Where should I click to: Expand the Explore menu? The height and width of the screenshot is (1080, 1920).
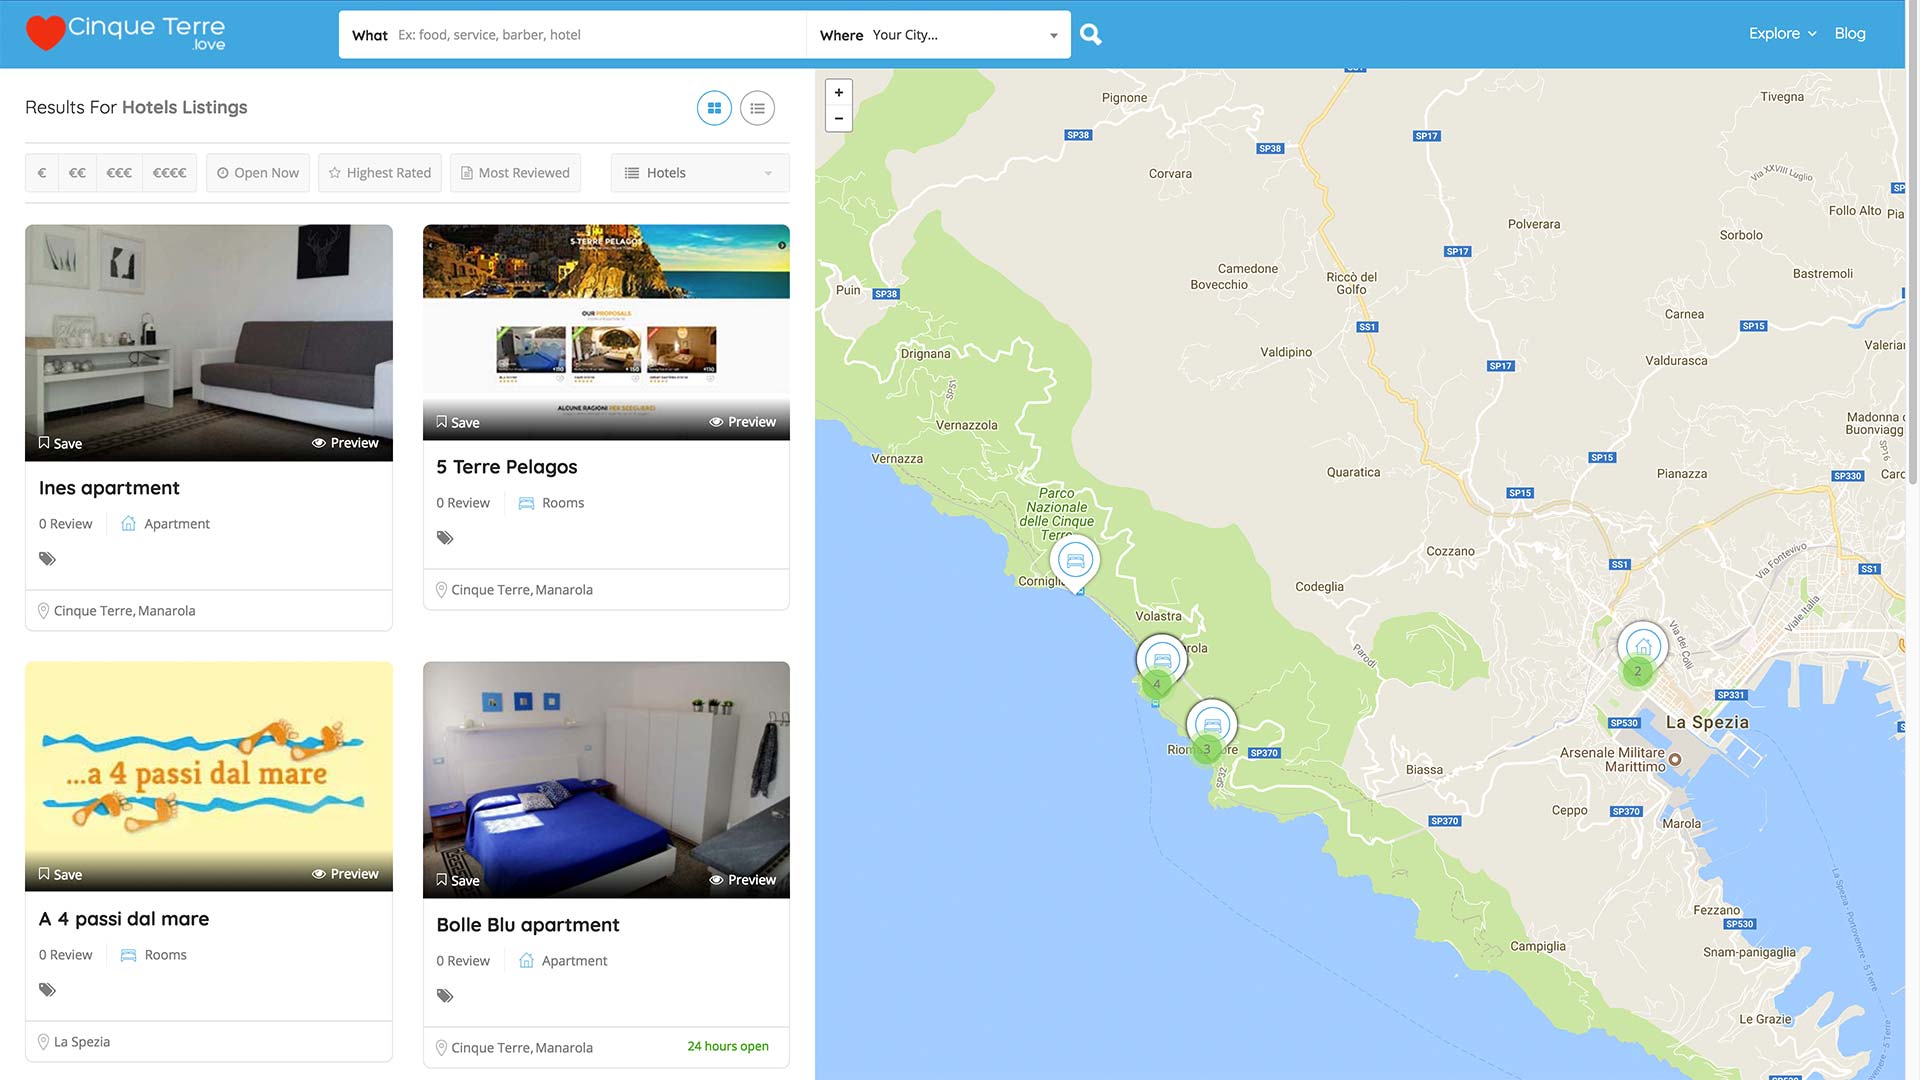click(x=1782, y=33)
